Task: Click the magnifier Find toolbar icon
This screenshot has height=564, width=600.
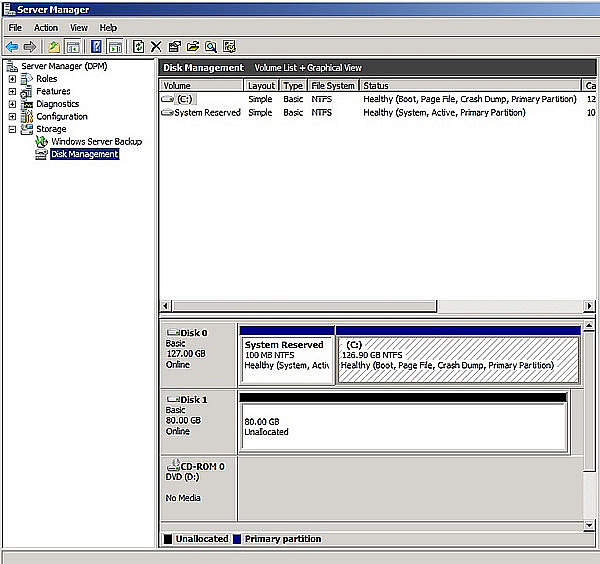Action: pos(211,46)
